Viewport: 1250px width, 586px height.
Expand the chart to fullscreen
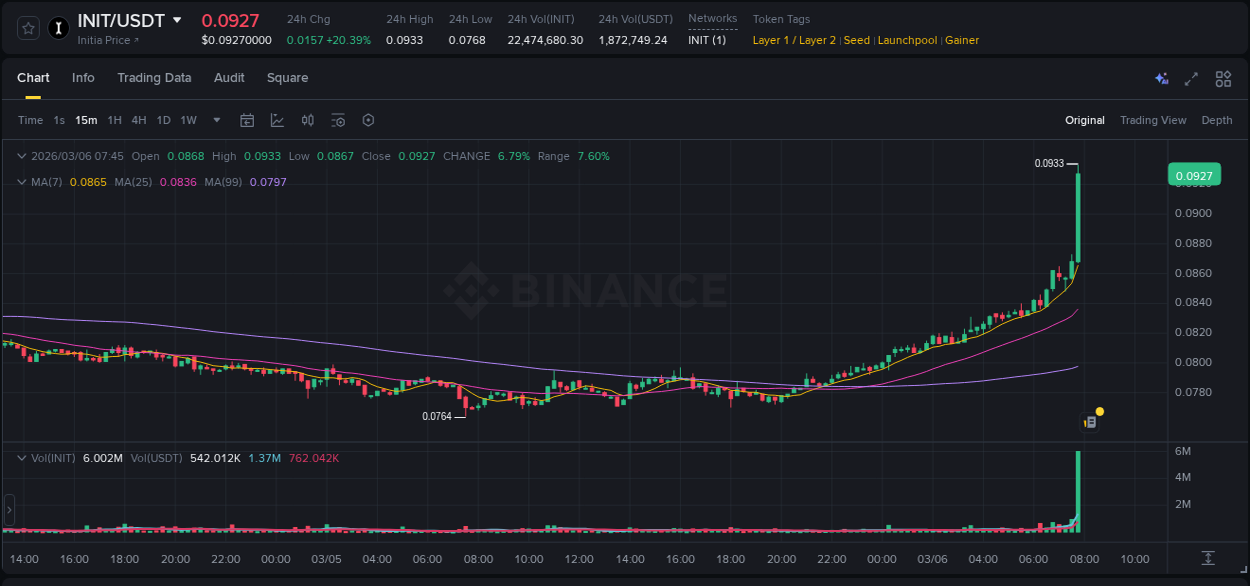(x=1191, y=78)
